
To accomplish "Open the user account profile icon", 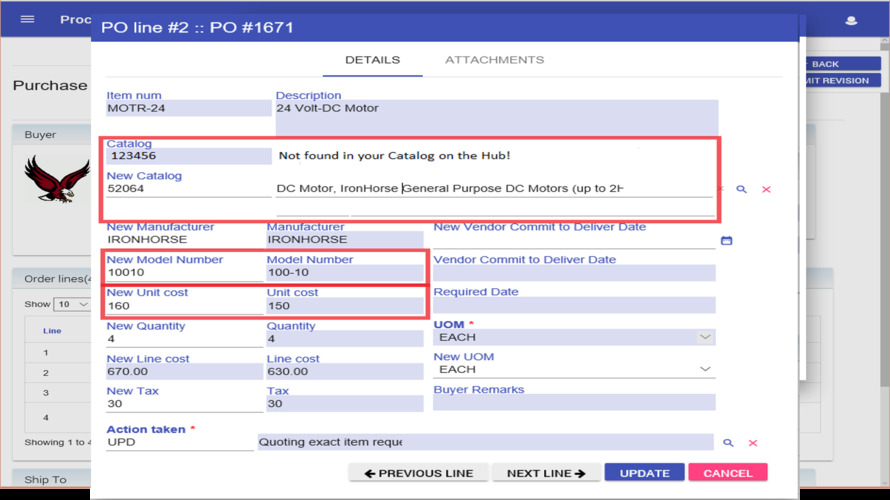I will (x=851, y=20).
